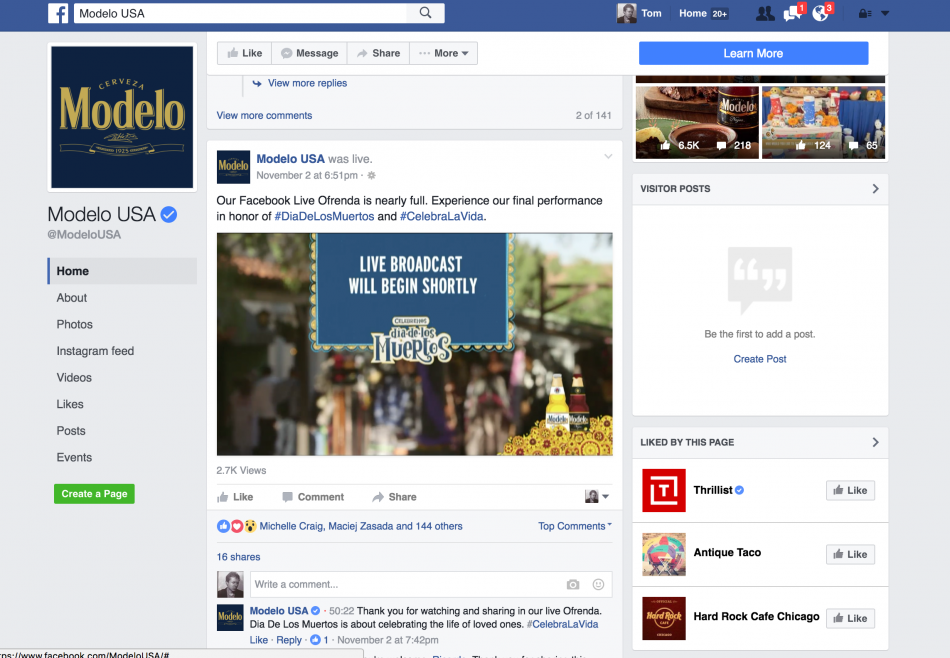Open the ofrenda photo with 124 likes
This screenshot has height=658, width=950.
(823, 122)
